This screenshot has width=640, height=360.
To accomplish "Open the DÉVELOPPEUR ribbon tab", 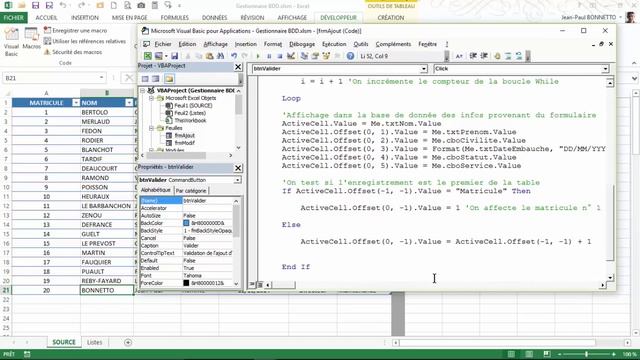I will tap(338, 18).
